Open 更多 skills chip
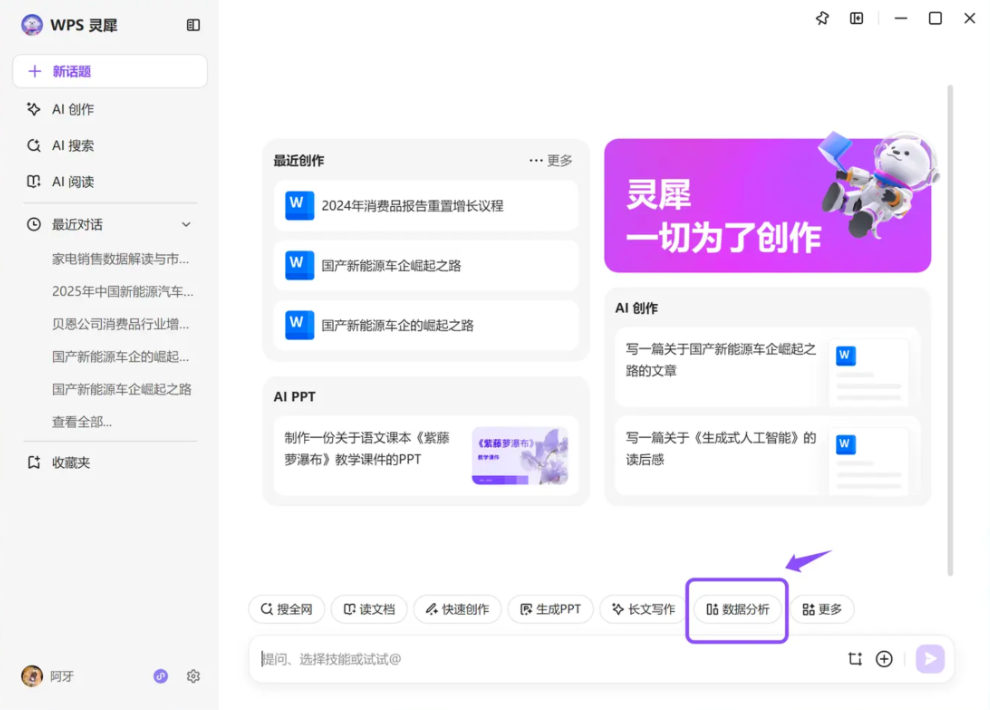This screenshot has width=990, height=710. 822,609
